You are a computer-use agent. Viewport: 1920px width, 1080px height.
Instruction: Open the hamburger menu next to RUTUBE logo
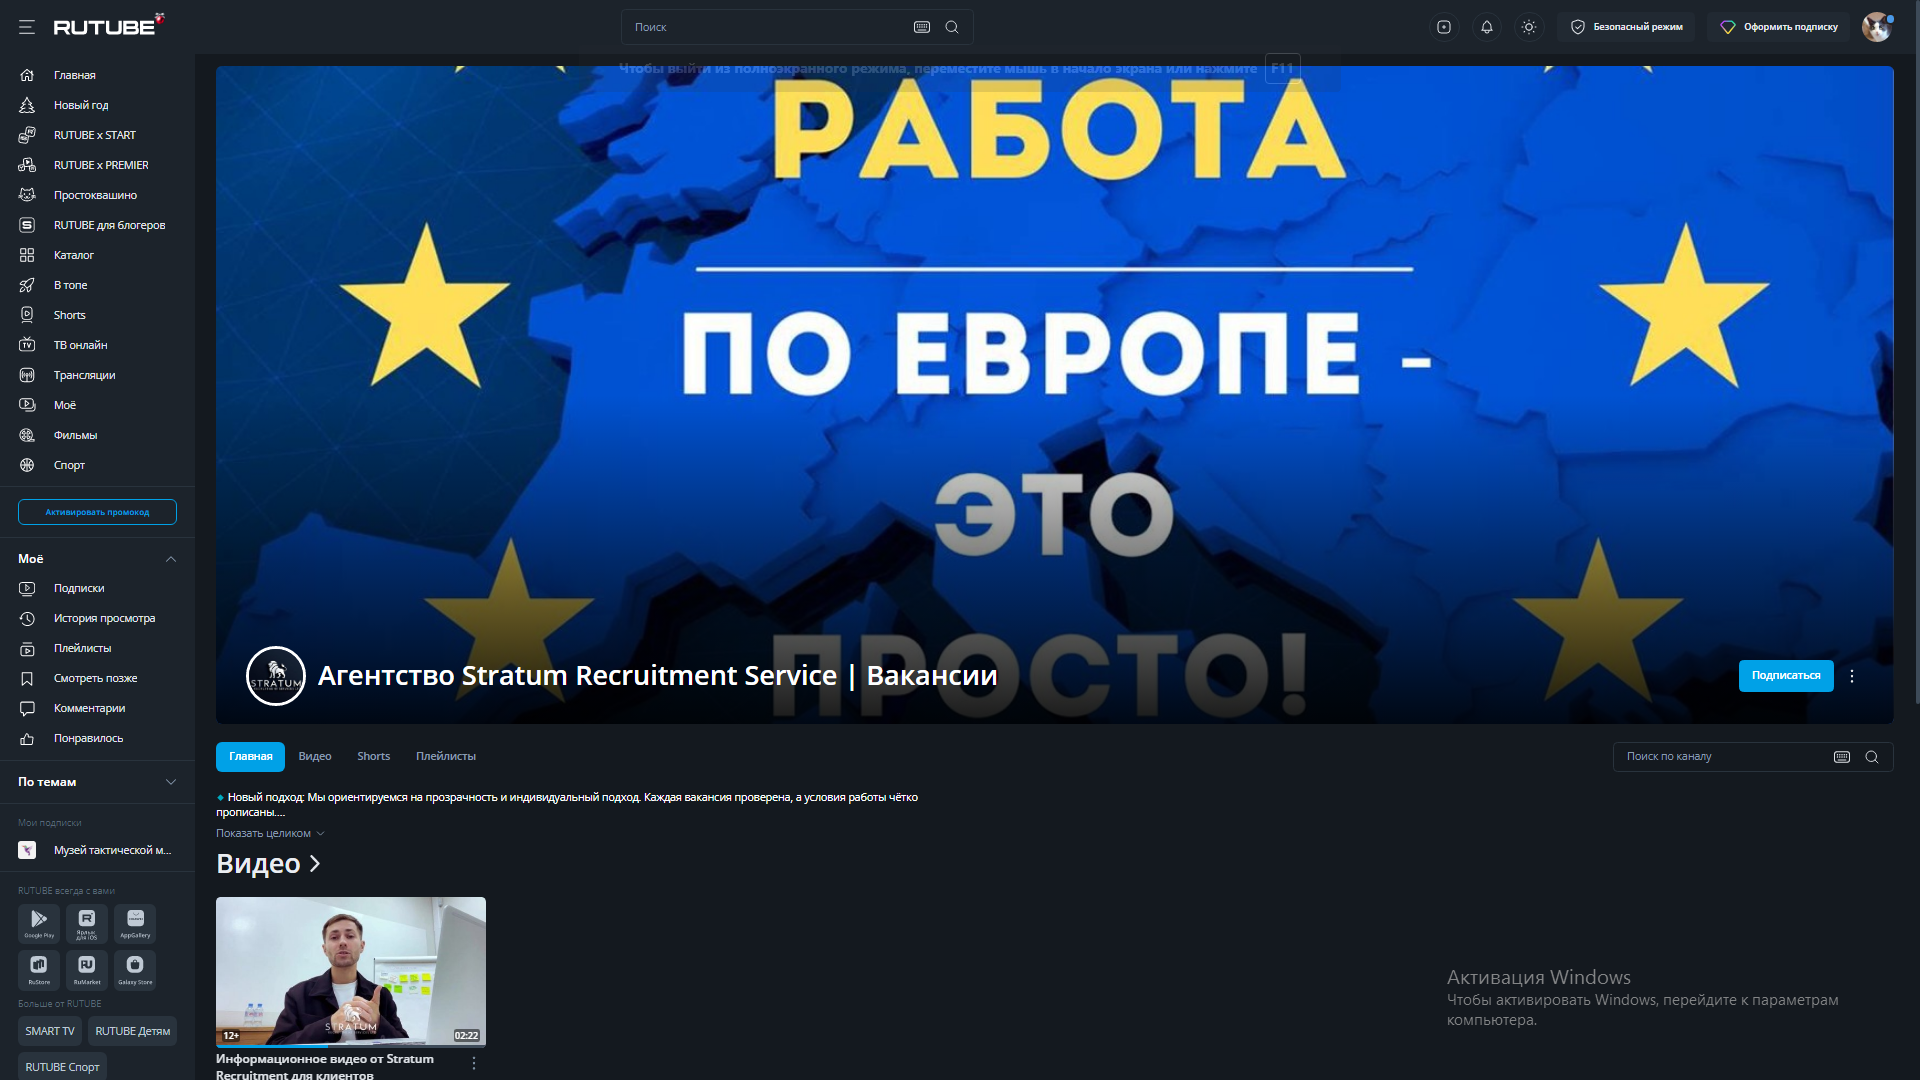coord(27,27)
